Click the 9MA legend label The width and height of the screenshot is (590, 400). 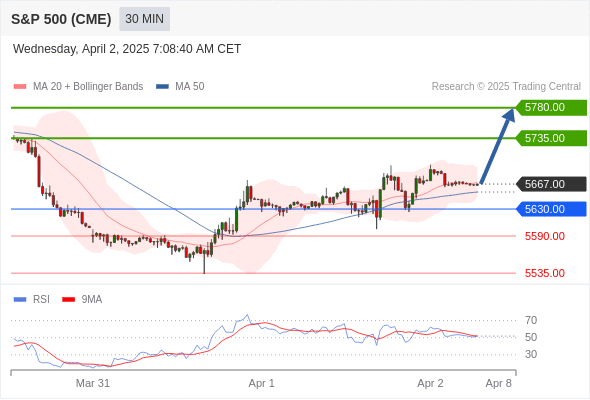[92, 300]
